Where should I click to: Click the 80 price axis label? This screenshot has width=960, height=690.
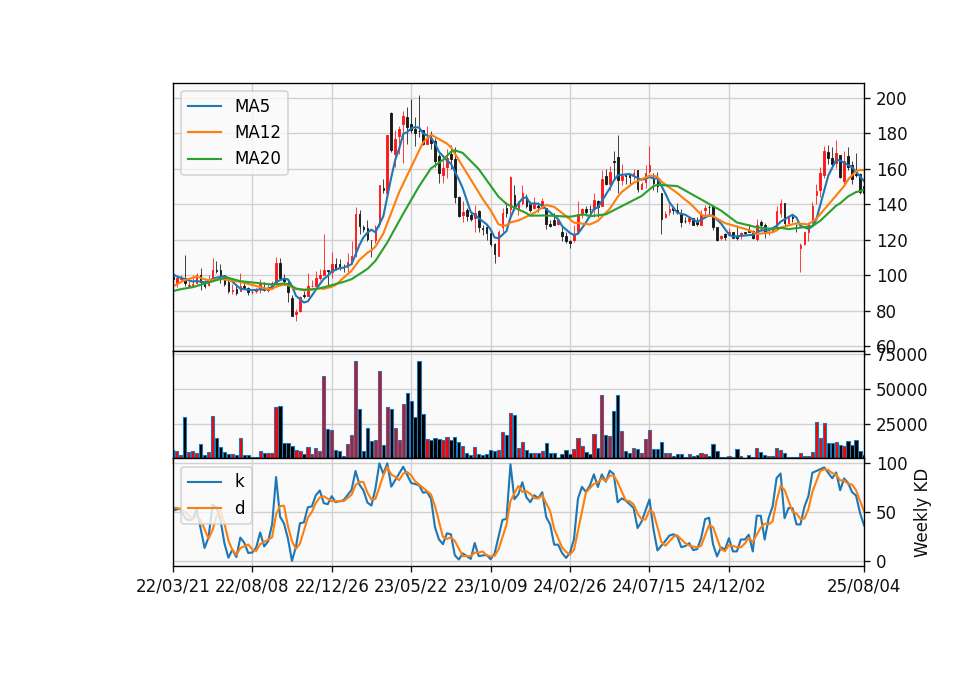coord(886,312)
